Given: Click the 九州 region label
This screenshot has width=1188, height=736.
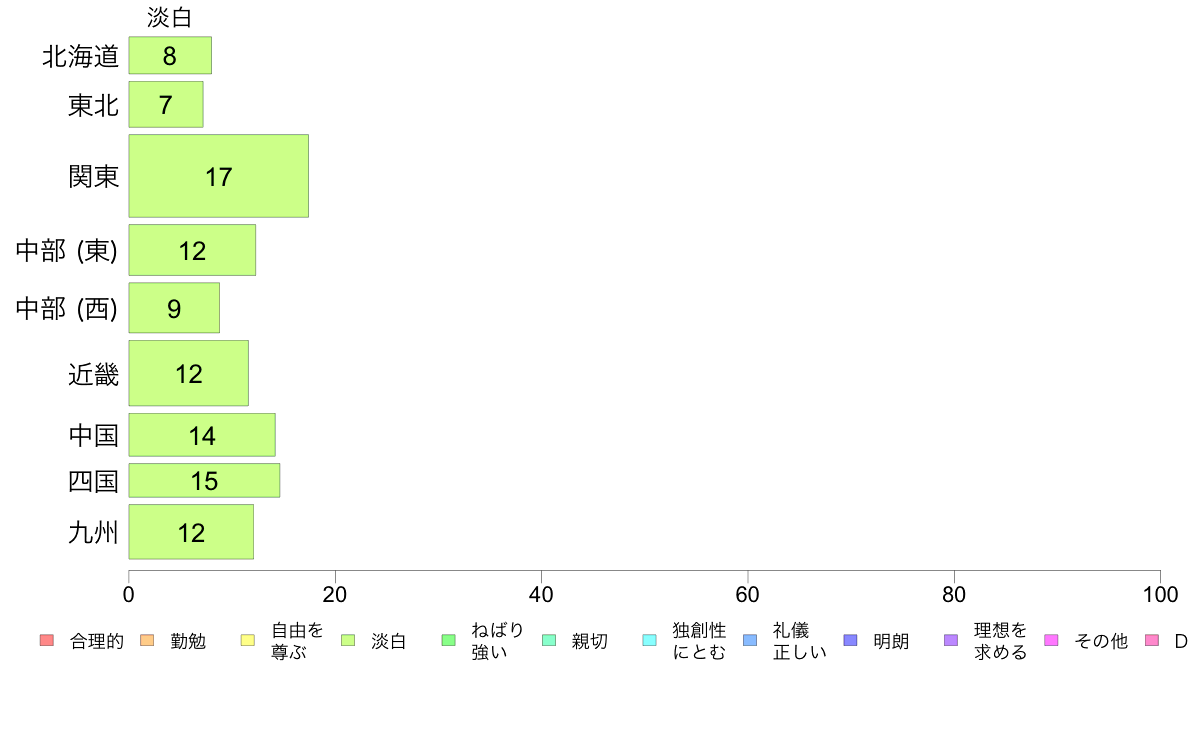Looking at the screenshot, I should (93, 533).
